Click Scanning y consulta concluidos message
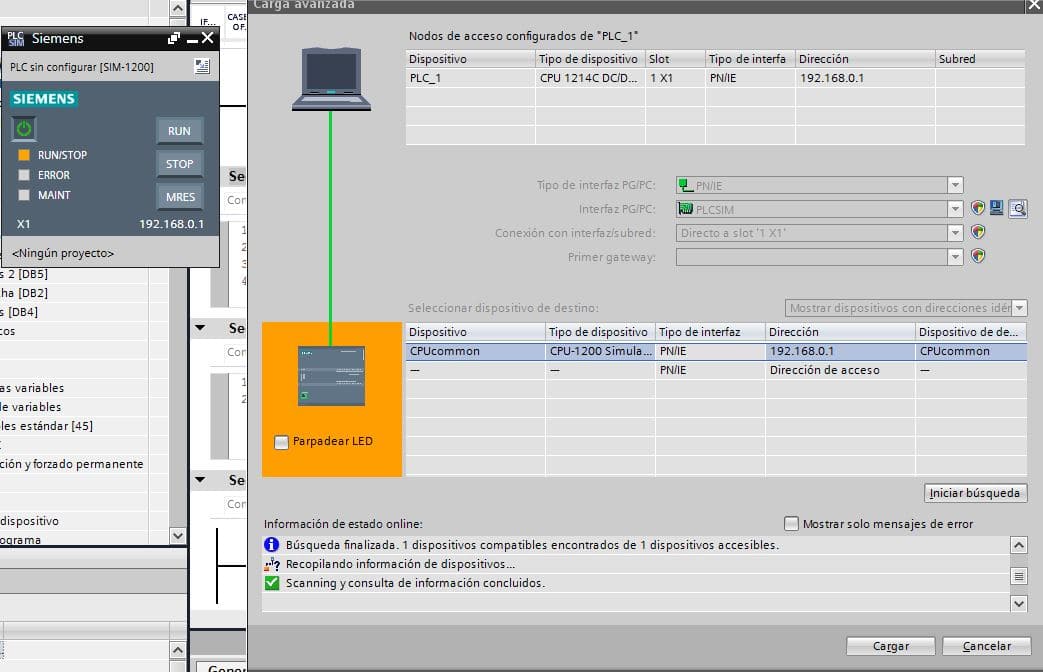The image size is (1043, 672). click(x=415, y=583)
